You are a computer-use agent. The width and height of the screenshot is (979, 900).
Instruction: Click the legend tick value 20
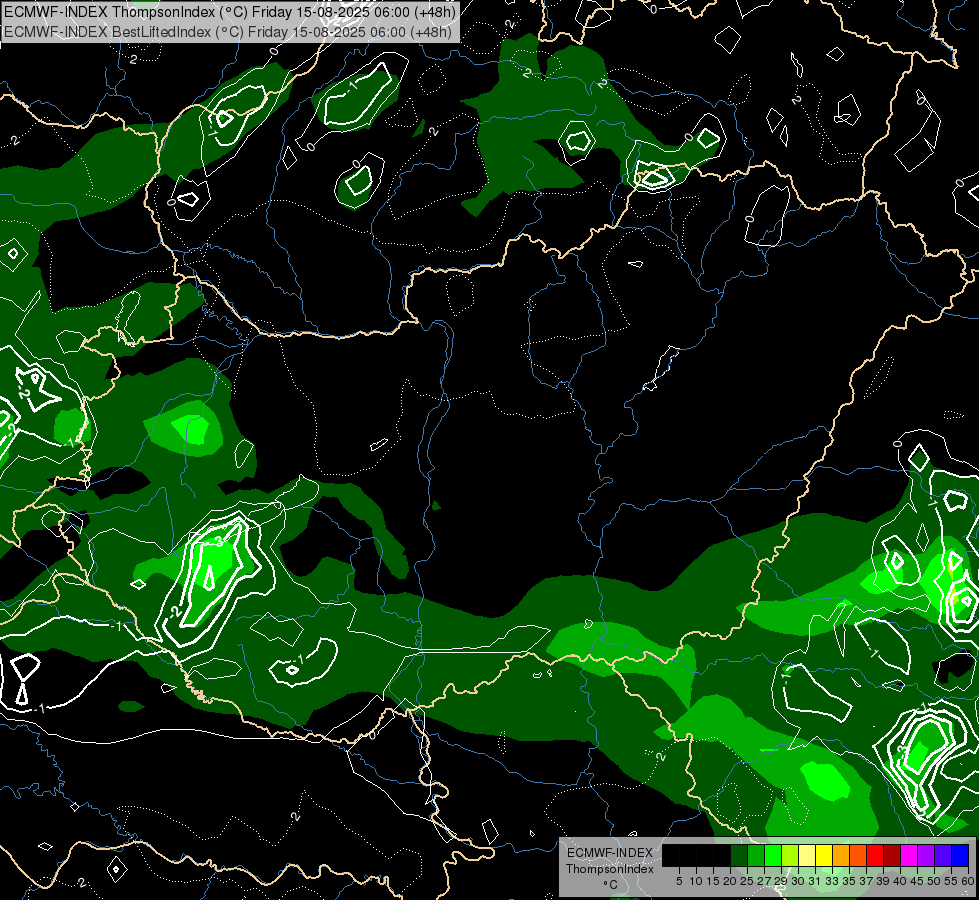730,881
